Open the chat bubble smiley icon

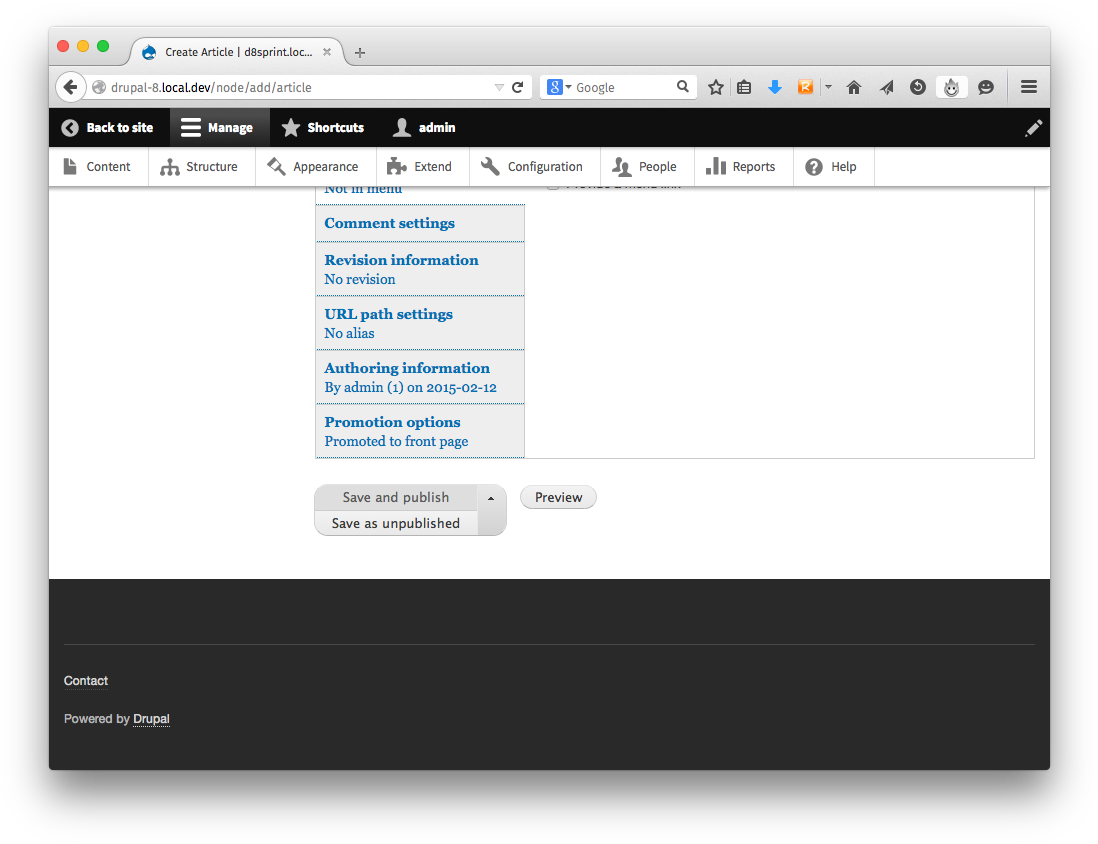click(986, 88)
